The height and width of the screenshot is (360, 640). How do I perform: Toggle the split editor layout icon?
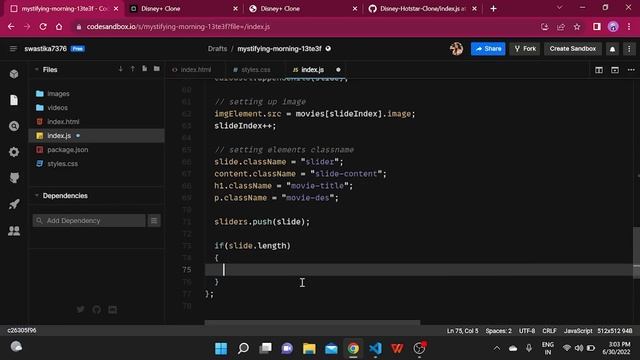[x=599, y=70]
